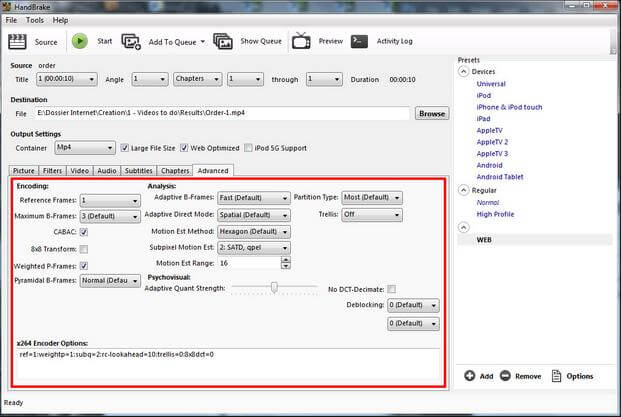Disable the CABAC checkbox
This screenshot has height=417, width=621.
(x=84, y=232)
